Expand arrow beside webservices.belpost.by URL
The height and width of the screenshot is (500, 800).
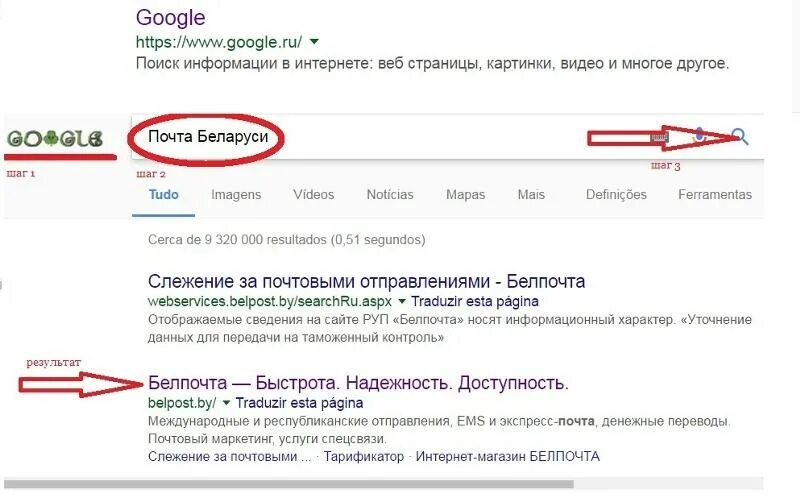point(402,301)
